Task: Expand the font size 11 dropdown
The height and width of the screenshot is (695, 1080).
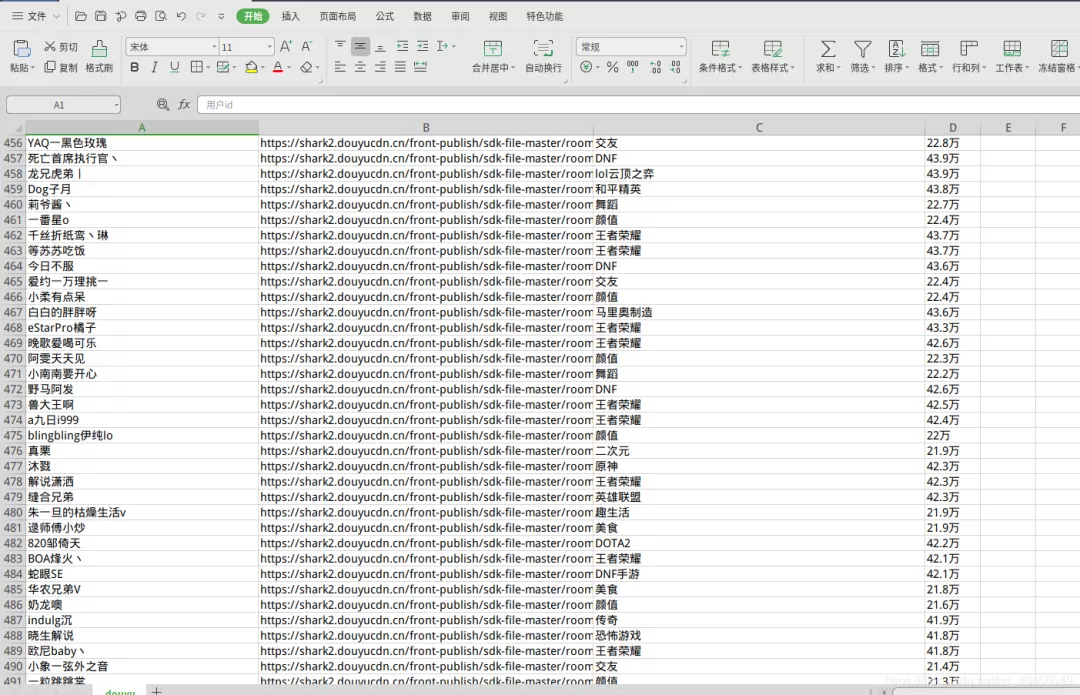Action: [x=247, y=47]
